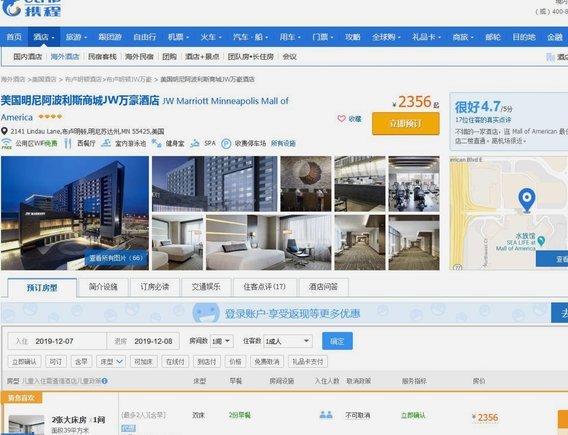The width and height of the screenshot is (568, 435).
Task: Open 海外民宿 in the sub navigation
Action: tap(139, 57)
